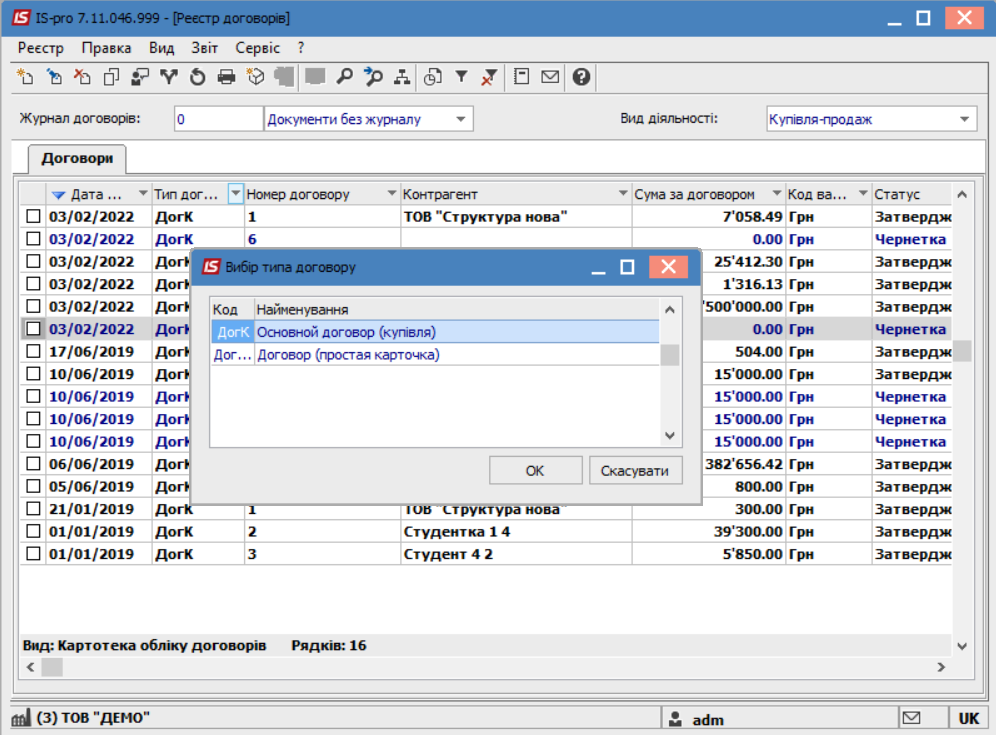Viewport: 996px width, 735px height.
Task: Open Номер договору column filter arrow
Action: 392,193
